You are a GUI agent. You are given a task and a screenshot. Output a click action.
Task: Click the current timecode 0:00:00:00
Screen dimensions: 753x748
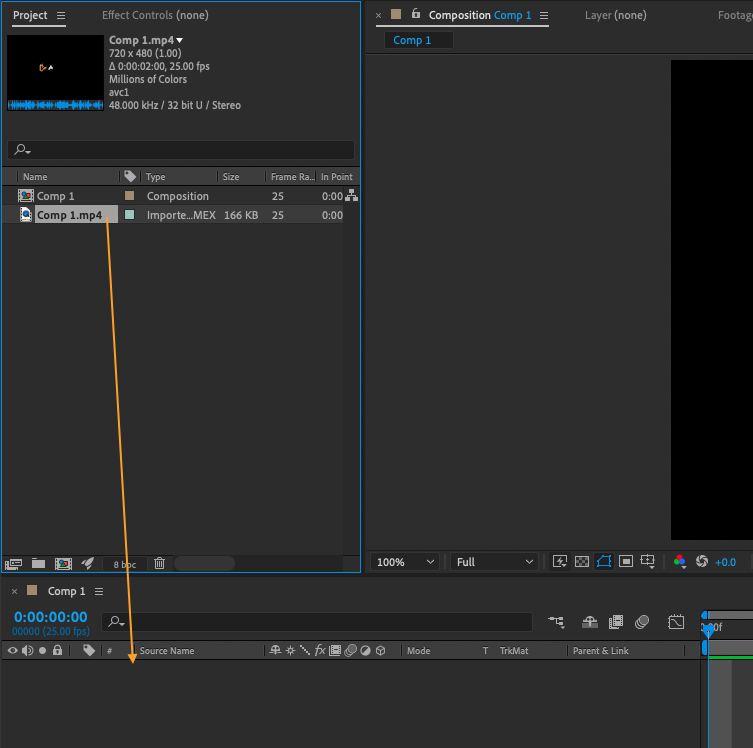pyautogui.click(x=50, y=617)
